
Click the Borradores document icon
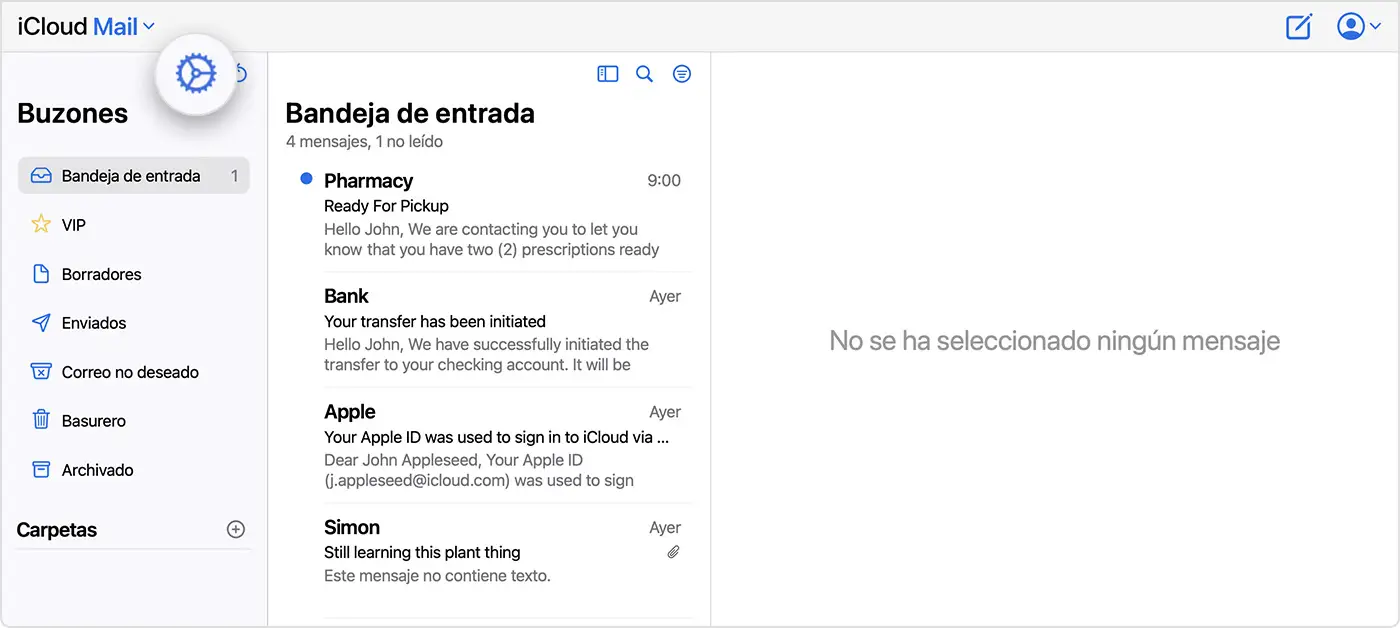point(41,274)
